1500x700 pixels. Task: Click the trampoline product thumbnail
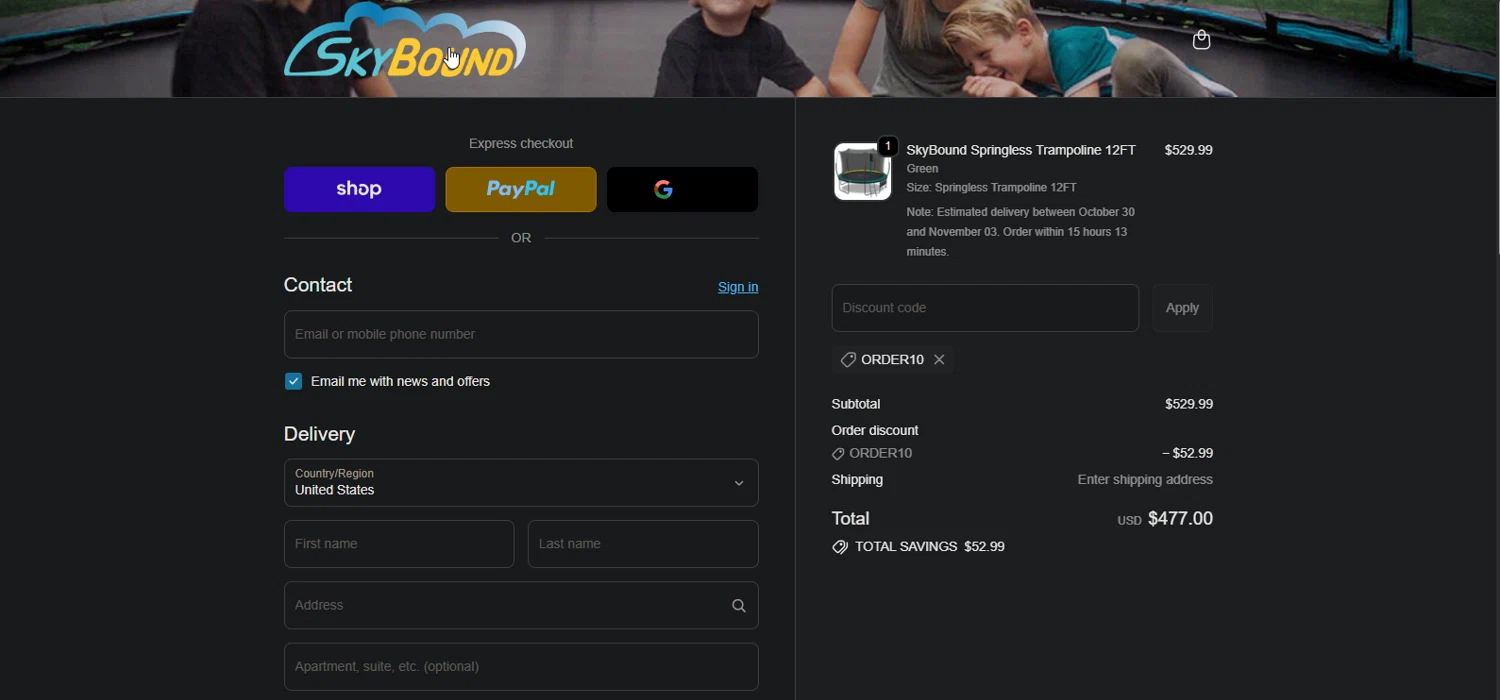(x=863, y=171)
